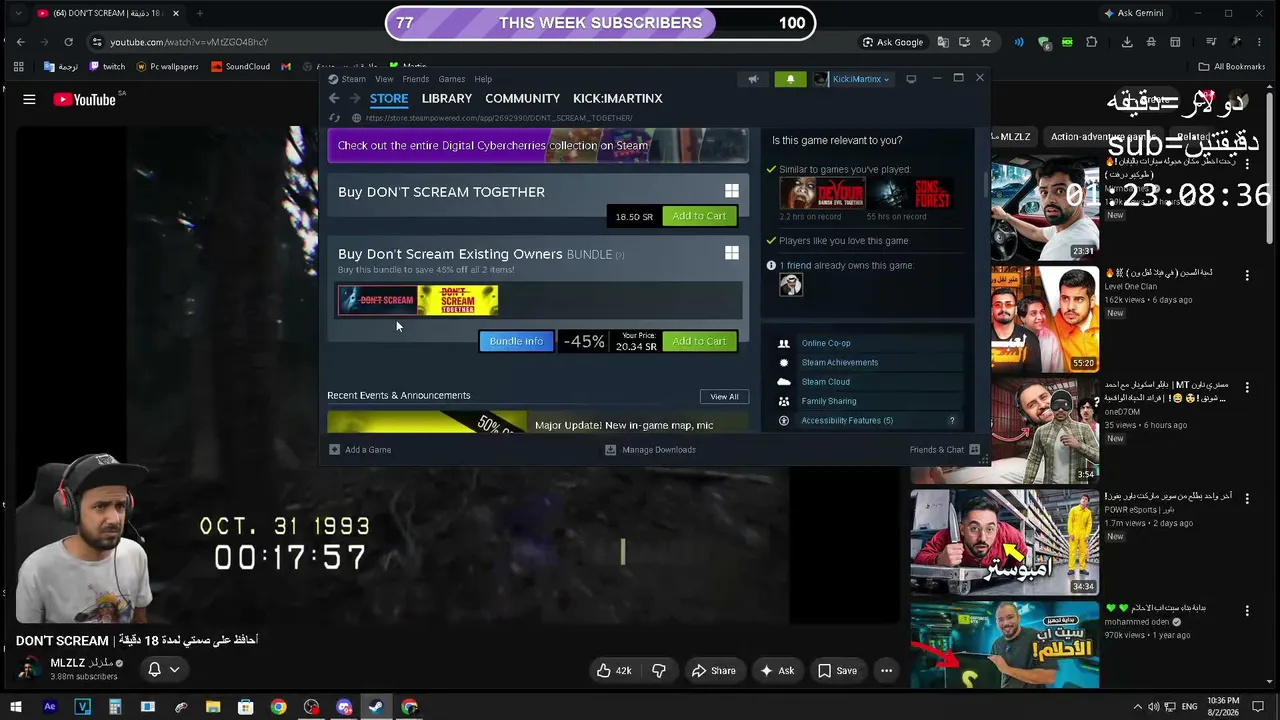Open Bundle info for the bundle
Image resolution: width=1280 pixels, height=720 pixels.
(516, 341)
